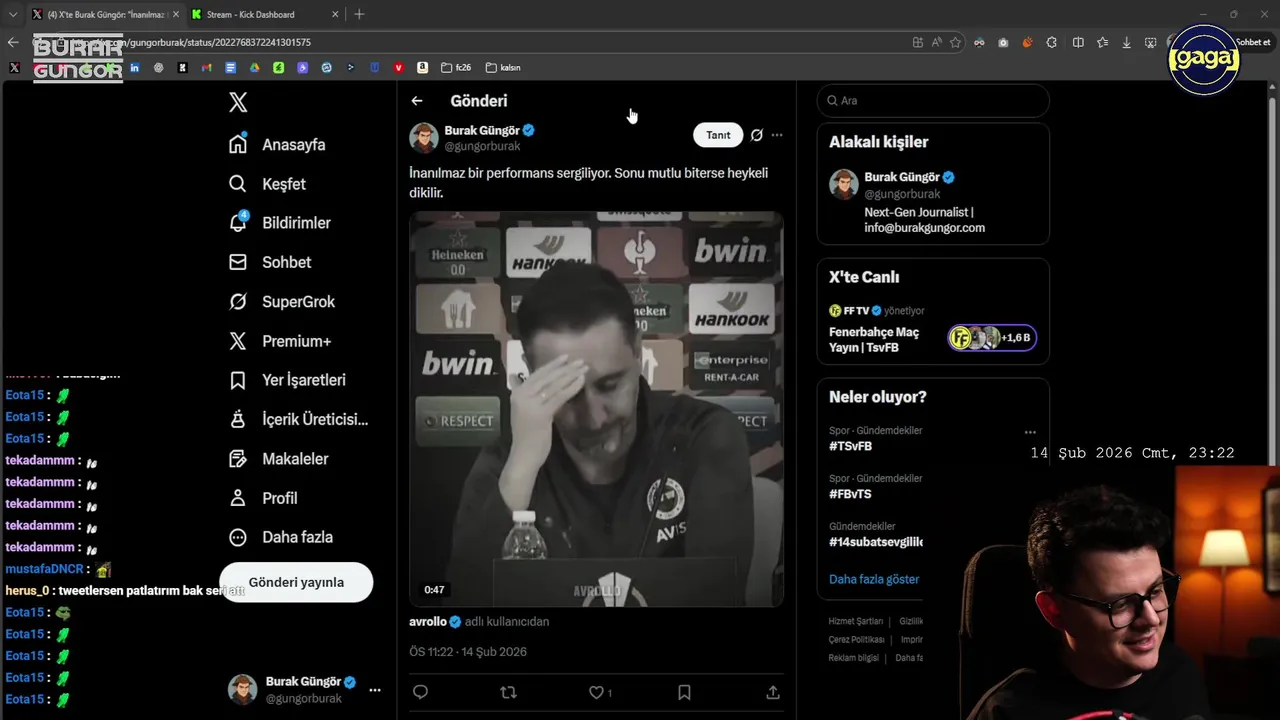The width and height of the screenshot is (1280, 720).
Task: Click the reply speech bubble icon
Action: [421, 692]
